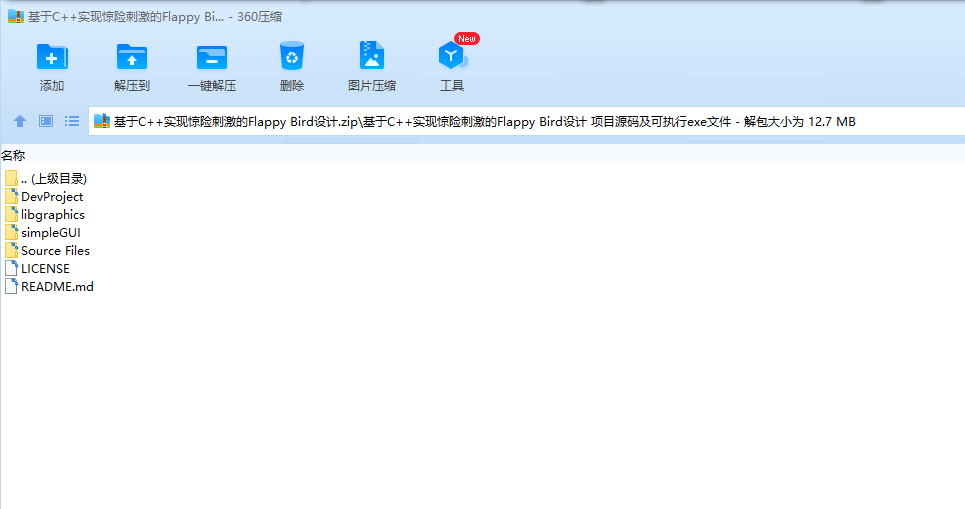
Task: Select the libgraphics folder
Action: (45, 214)
